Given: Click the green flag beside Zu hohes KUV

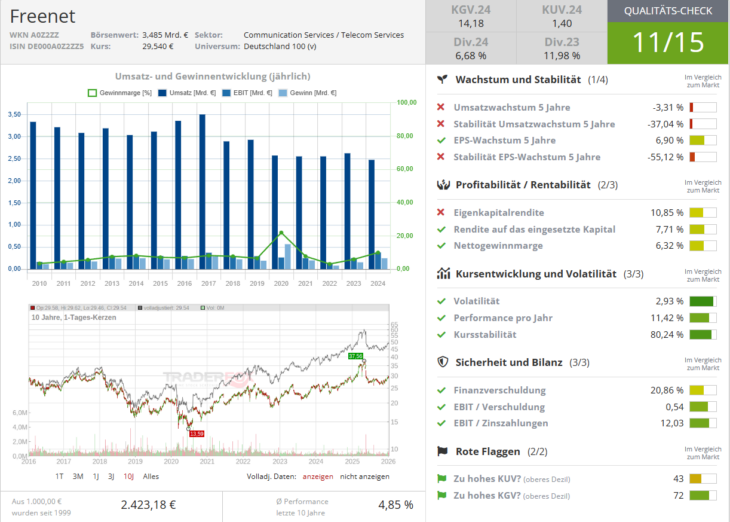Looking at the screenshot, I should tap(441, 478).
